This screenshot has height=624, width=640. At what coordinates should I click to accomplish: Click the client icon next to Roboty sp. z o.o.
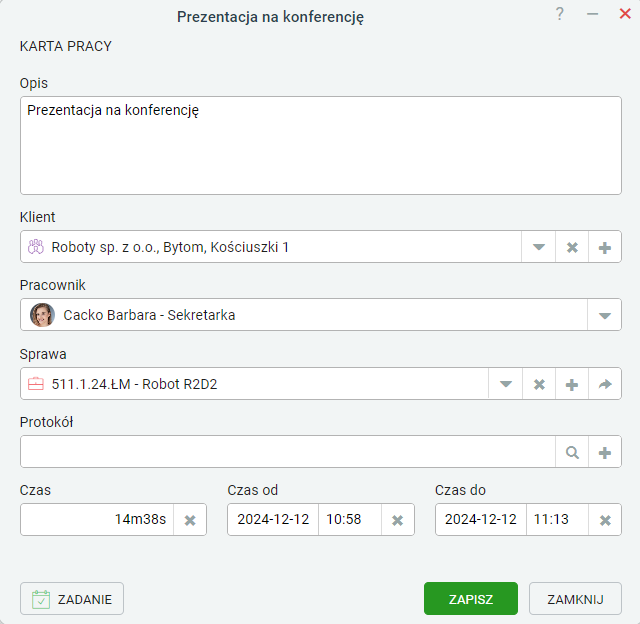pos(36,247)
